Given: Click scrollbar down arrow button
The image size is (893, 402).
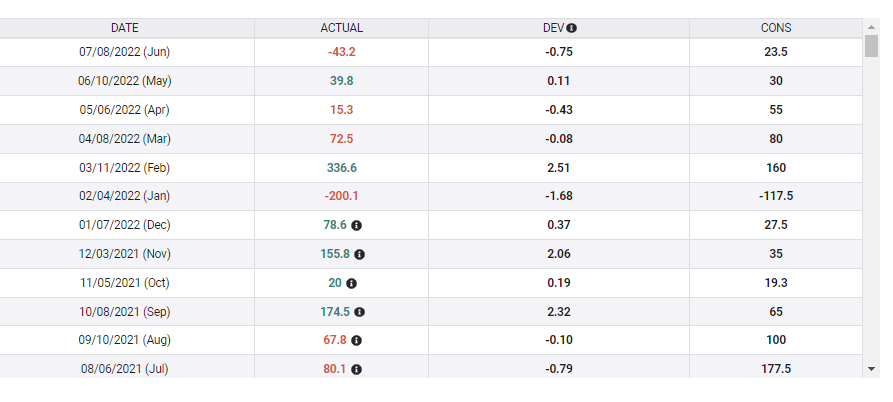Looking at the screenshot, I should pos(871,370).
